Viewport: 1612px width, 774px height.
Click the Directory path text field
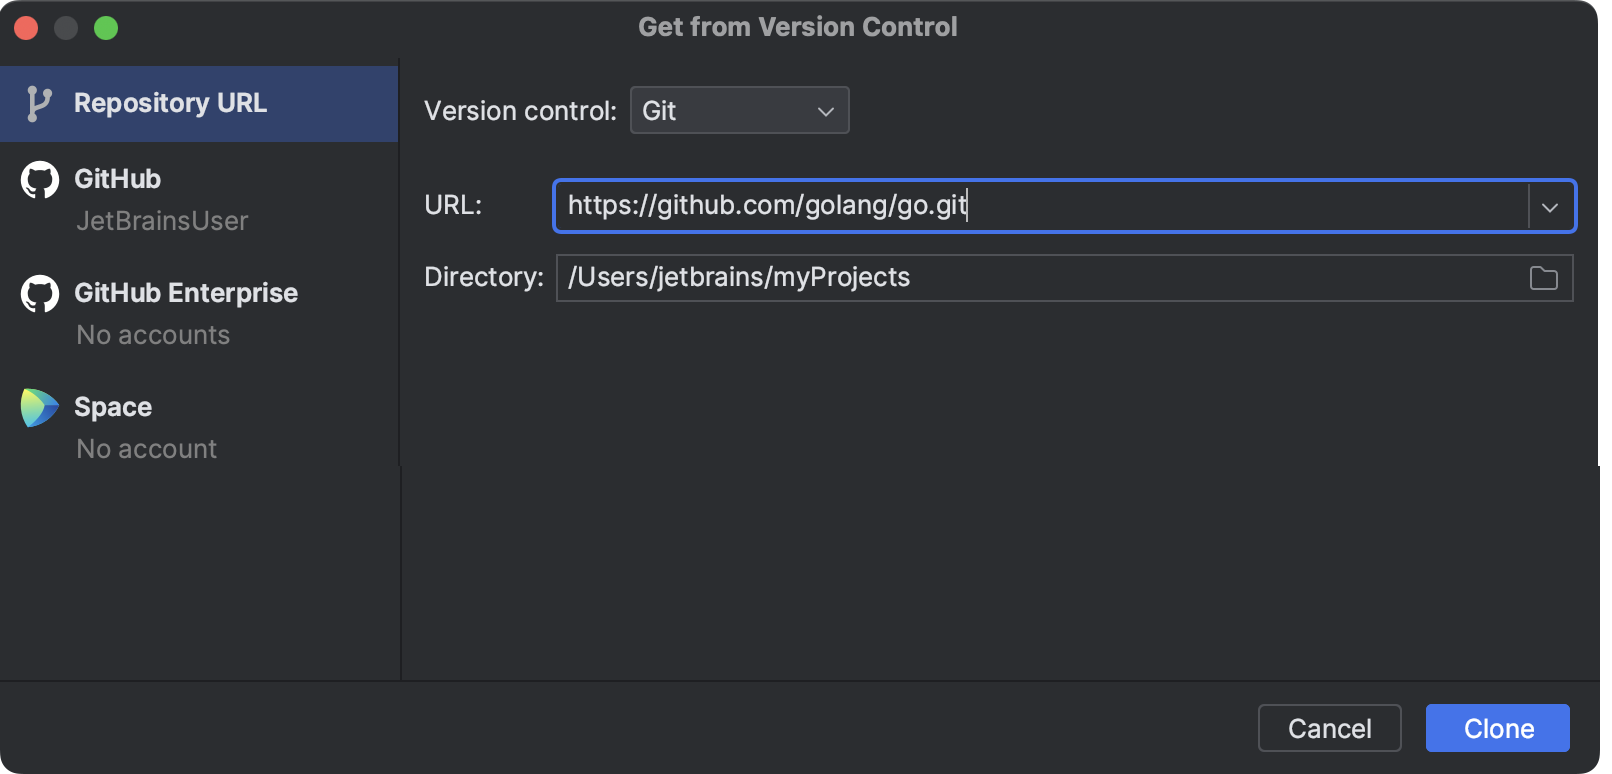pyautogui.click(x=1000, y=277)
